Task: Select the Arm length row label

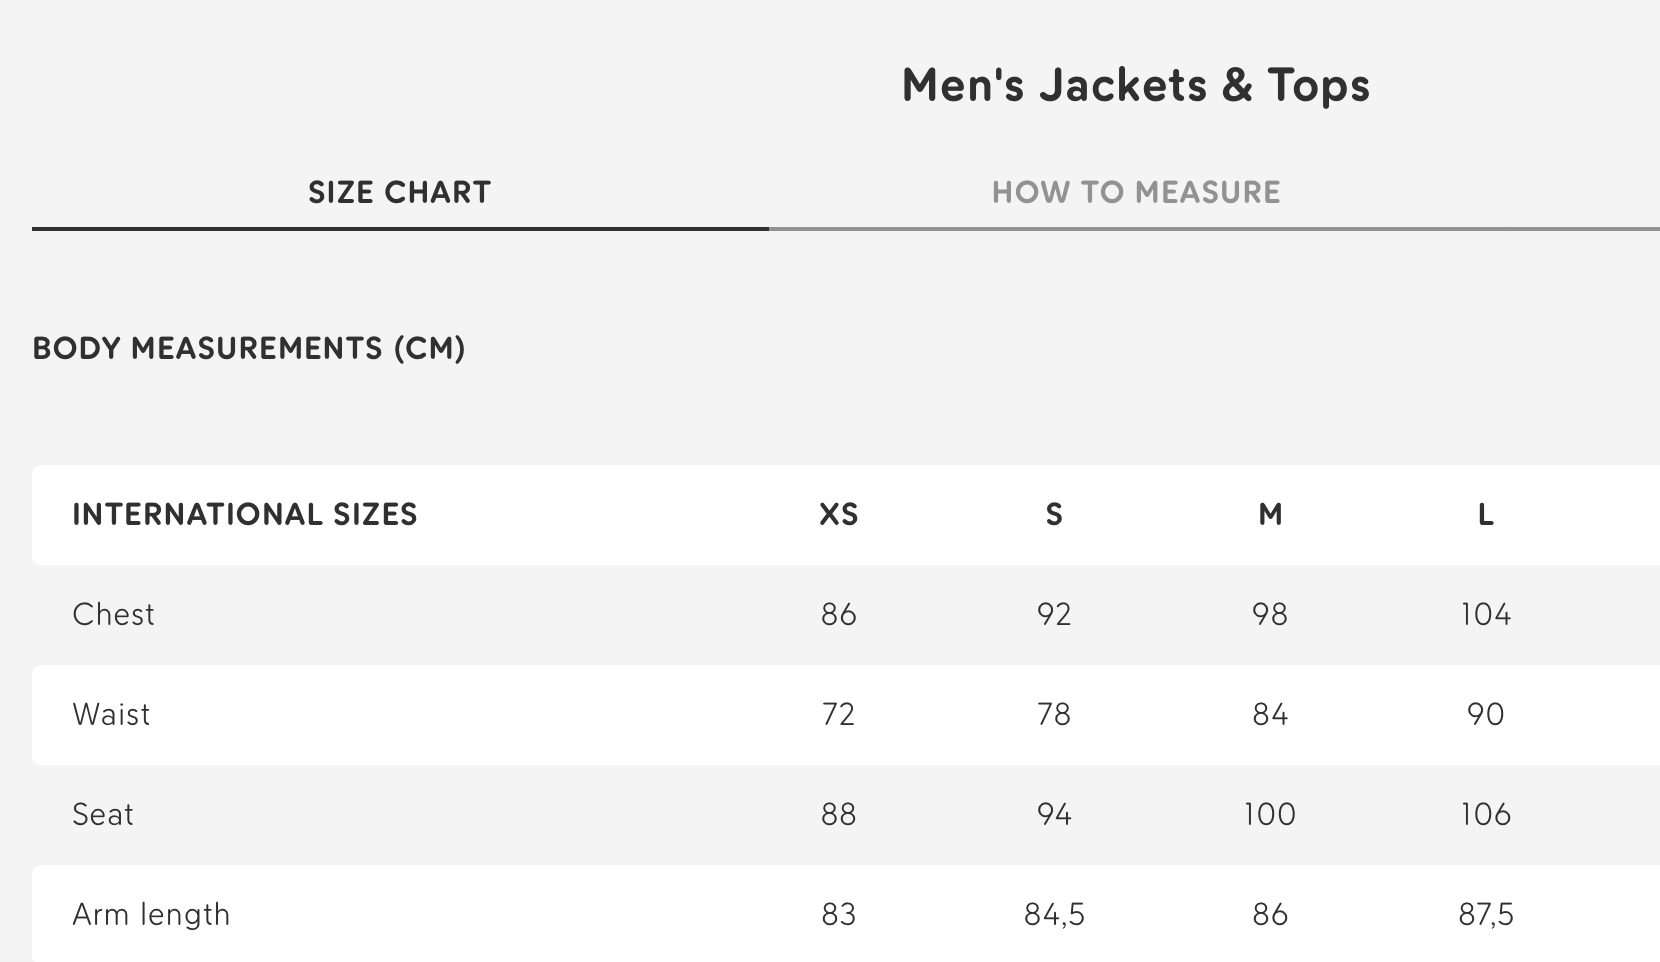Action: [151, 913]
